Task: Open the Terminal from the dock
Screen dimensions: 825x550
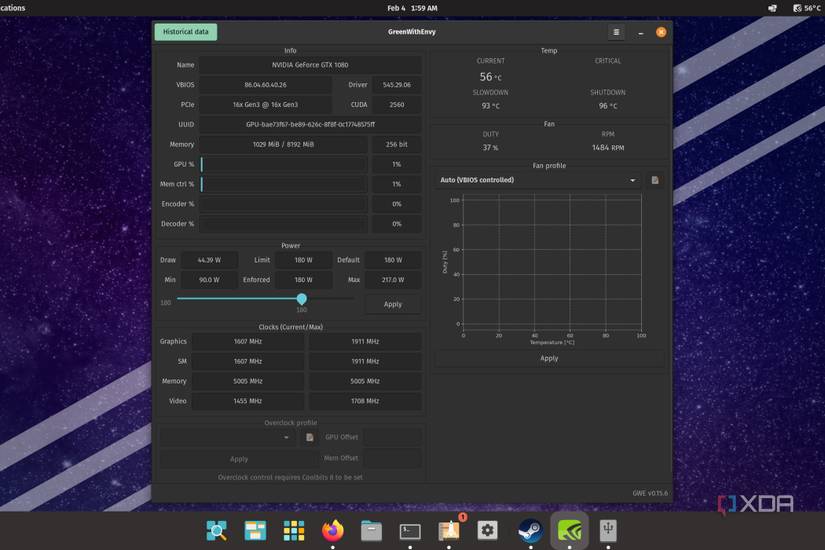Action: click(410, 531)
